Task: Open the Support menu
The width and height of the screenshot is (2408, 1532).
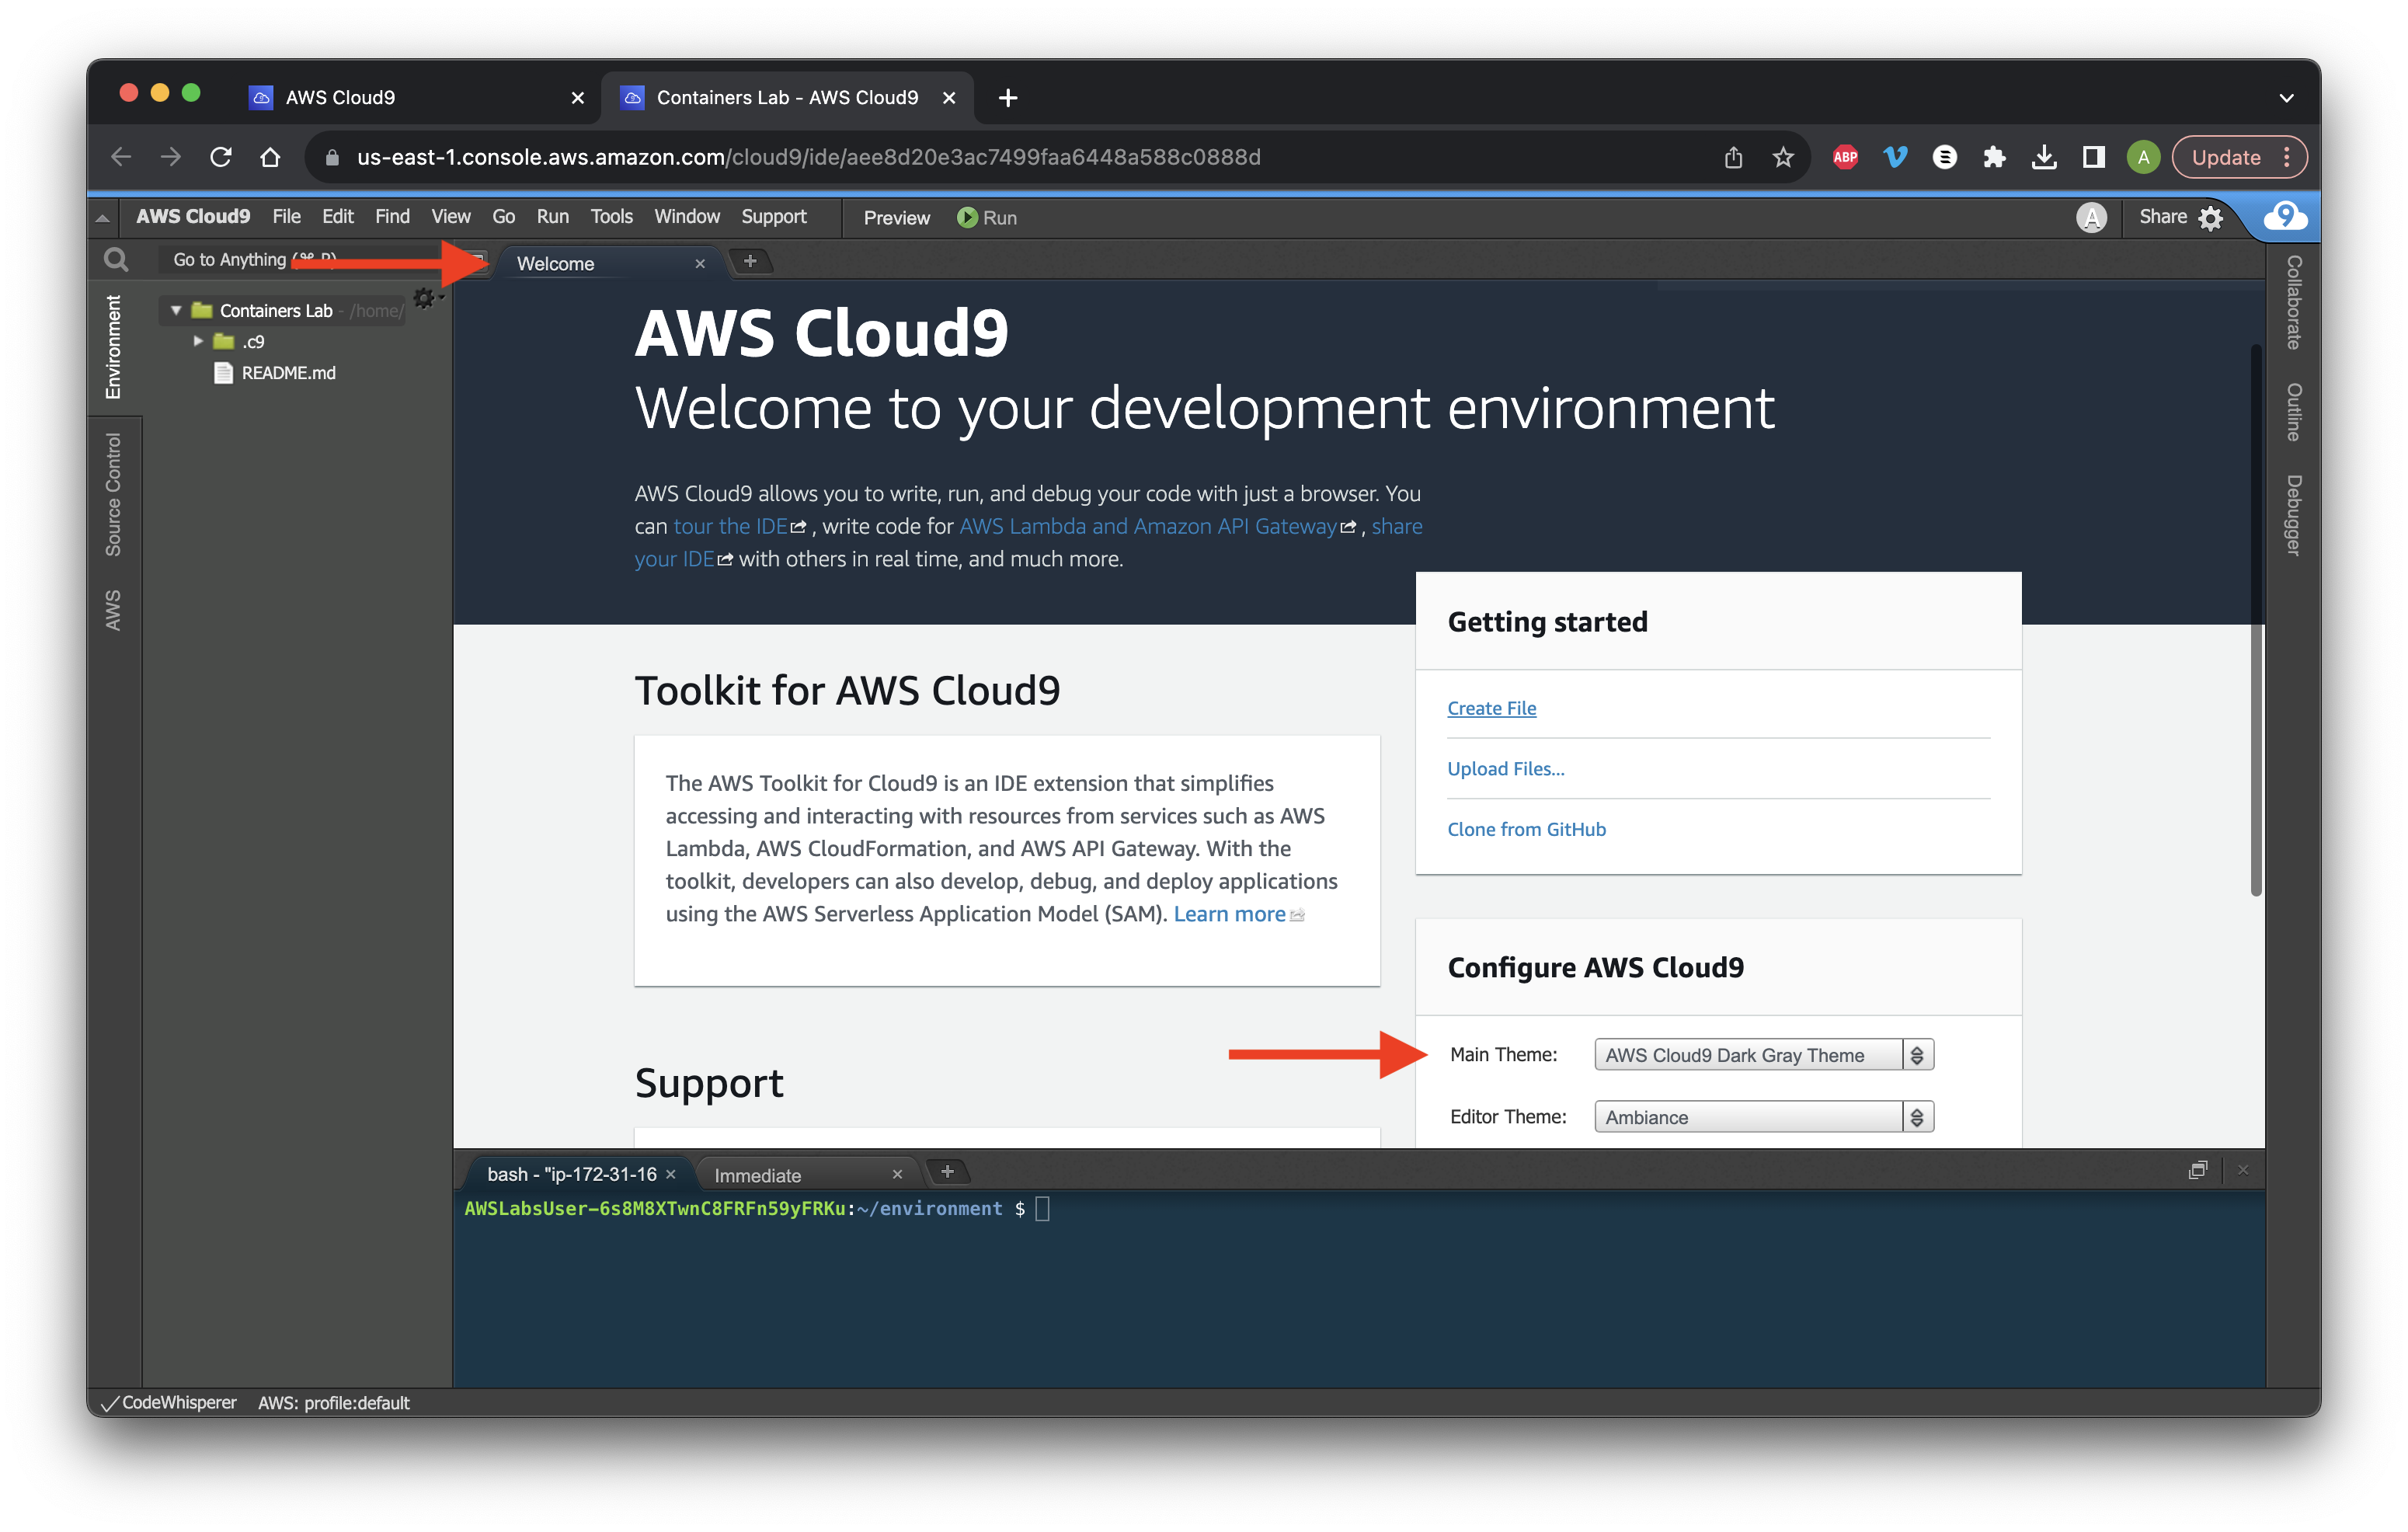Action: click(x=774, y=217)
